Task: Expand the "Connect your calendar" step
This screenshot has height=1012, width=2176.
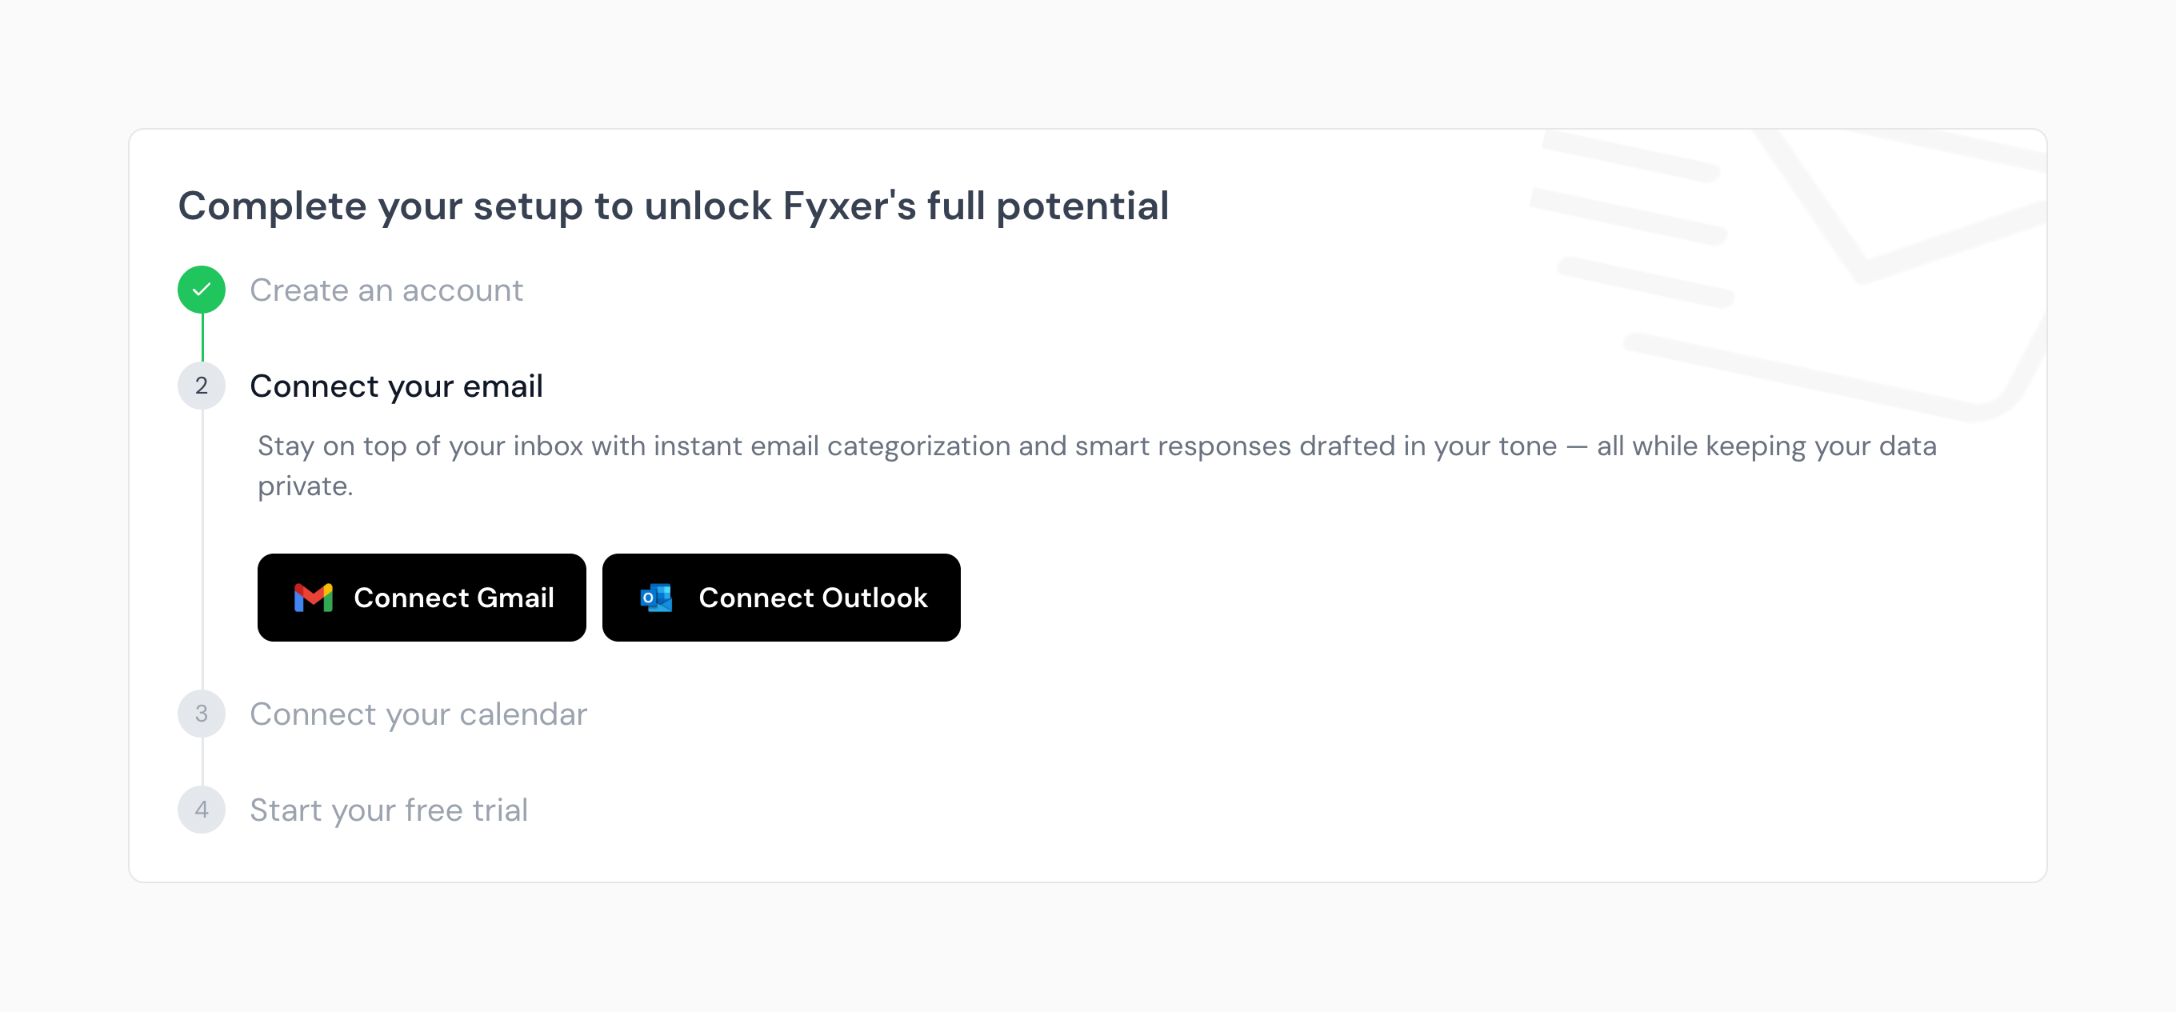Action: click(x=418, y=714)
